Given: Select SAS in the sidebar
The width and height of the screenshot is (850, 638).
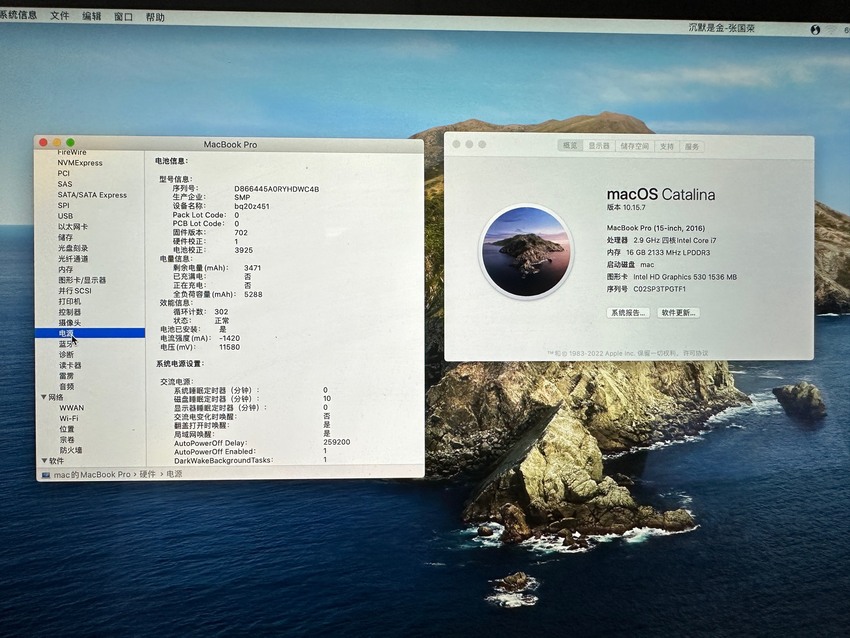Looking at the screenshot, I should [x=65, y=184].
